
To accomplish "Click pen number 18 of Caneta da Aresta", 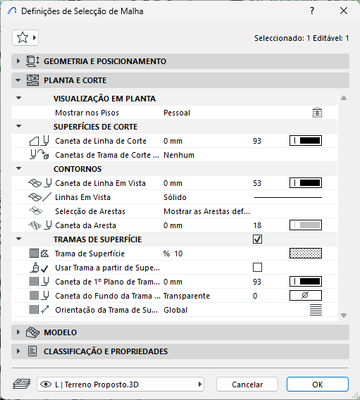I will (257, 225).
